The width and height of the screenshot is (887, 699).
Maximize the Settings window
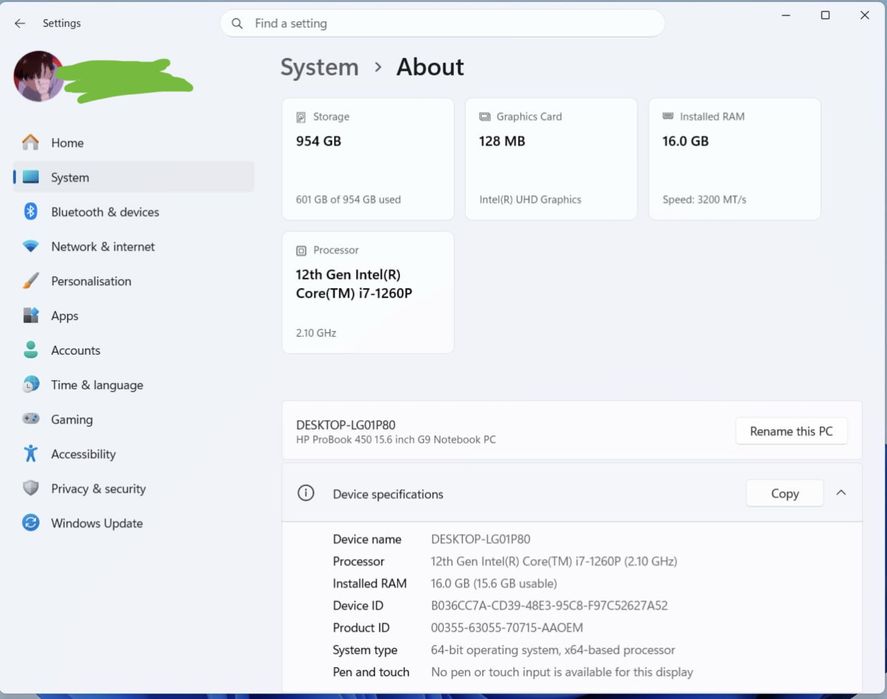[825, 15]
